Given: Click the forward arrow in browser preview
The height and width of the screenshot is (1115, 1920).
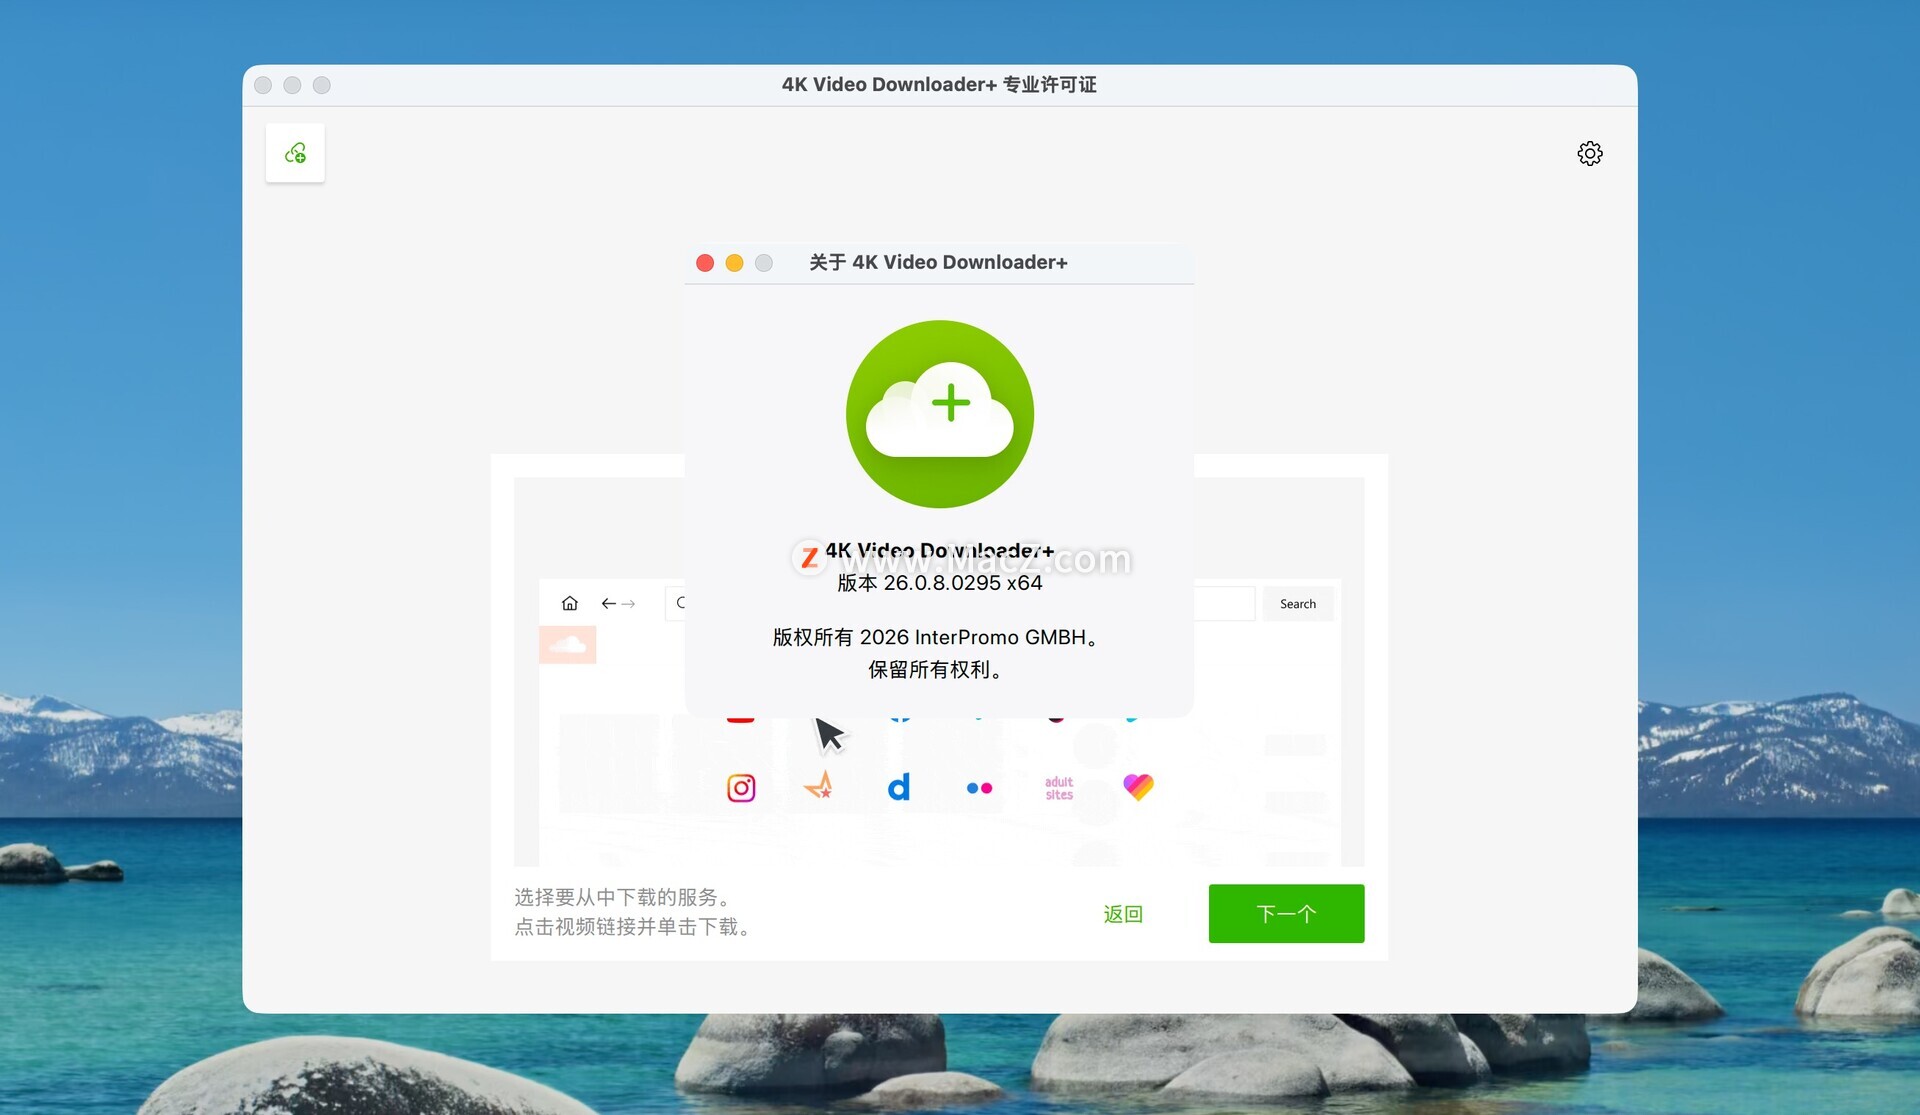Looking at the screenshot, I should coord(629,603).
